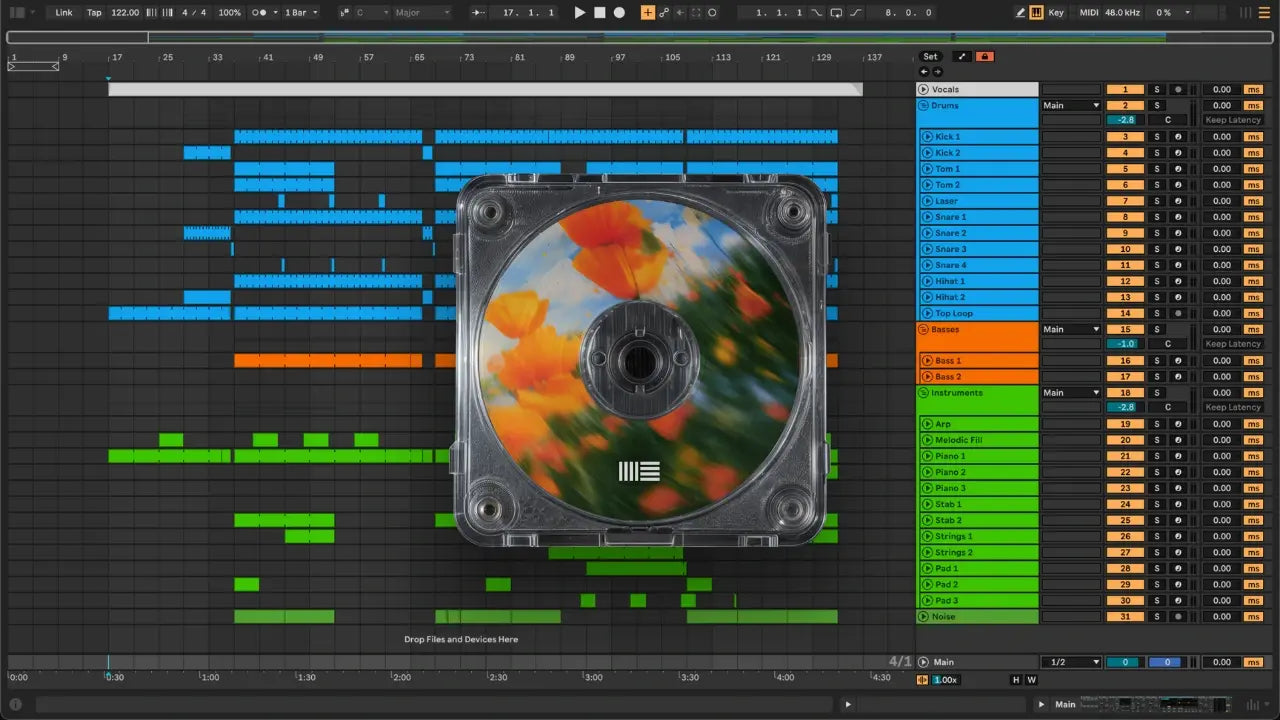Toggle the Vocals track activator

pyautogui.click(x=1125, y=90)
